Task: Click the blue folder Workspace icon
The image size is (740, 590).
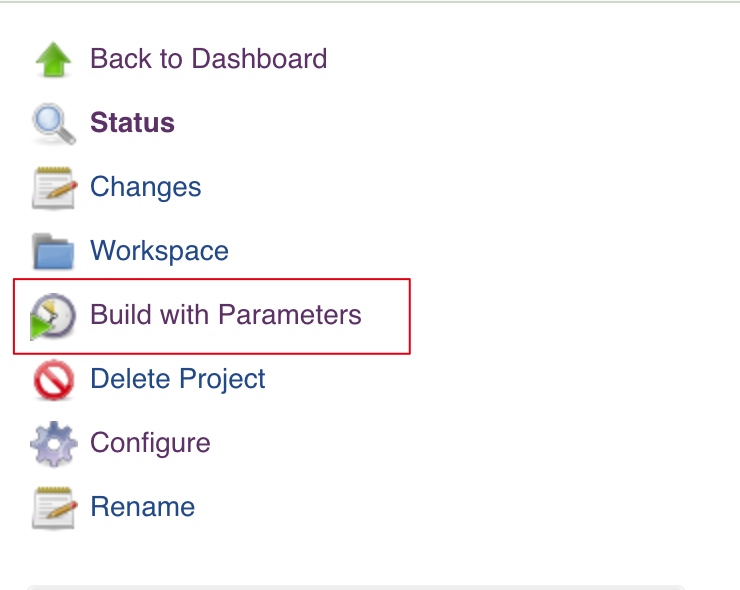Action: (x=53, y=252)
